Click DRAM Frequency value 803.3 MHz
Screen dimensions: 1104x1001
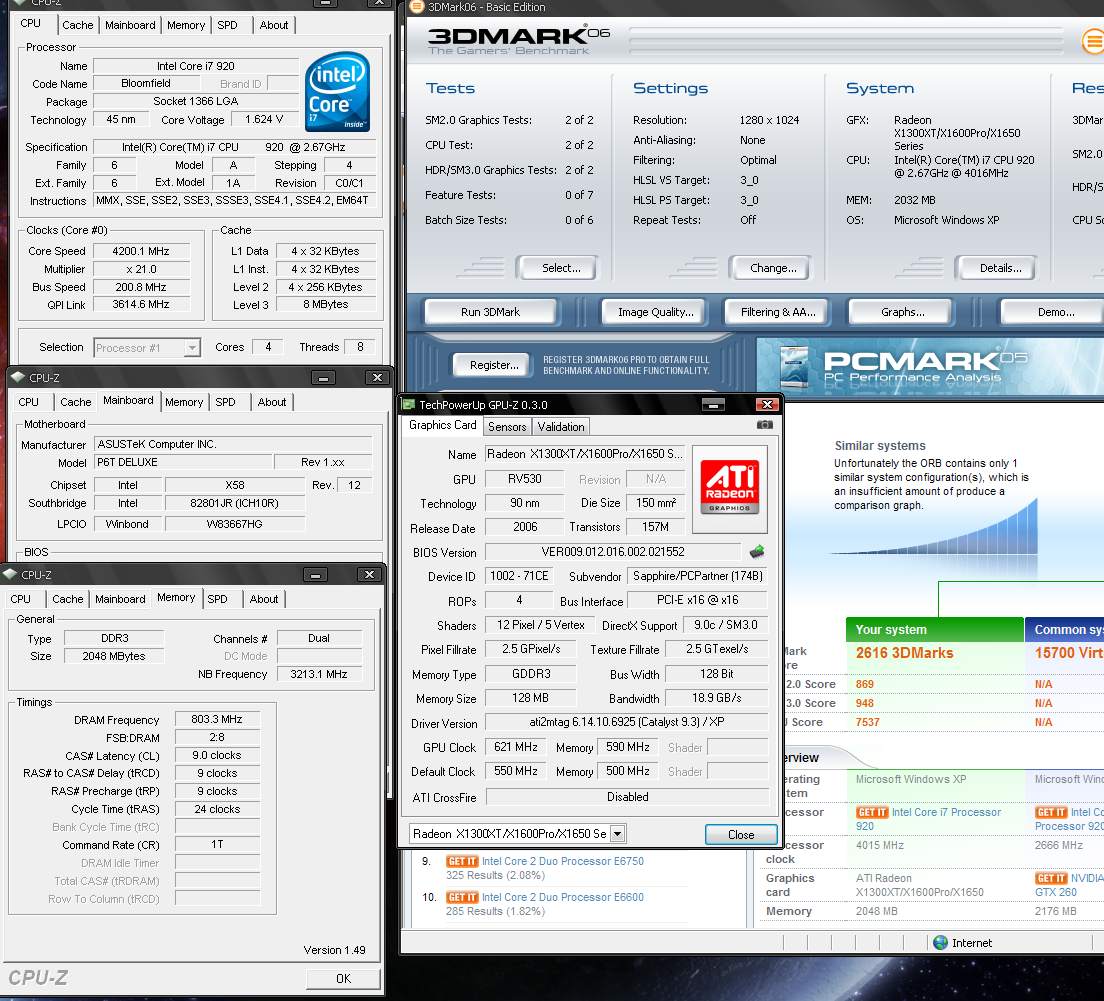[x=217, y=719]
